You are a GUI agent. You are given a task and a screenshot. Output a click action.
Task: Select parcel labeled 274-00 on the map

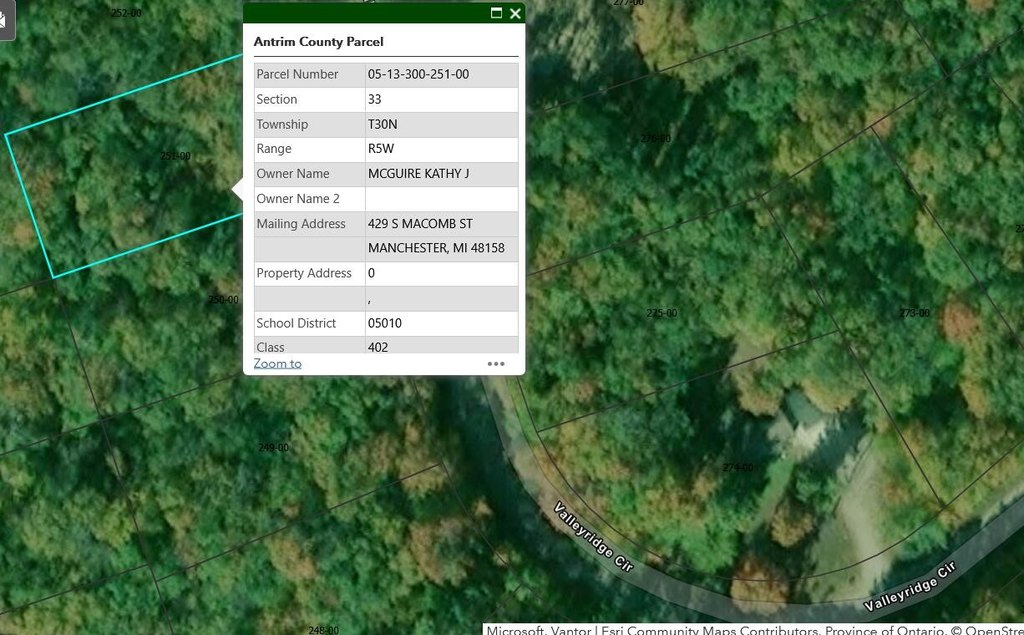tap(738, 467)
